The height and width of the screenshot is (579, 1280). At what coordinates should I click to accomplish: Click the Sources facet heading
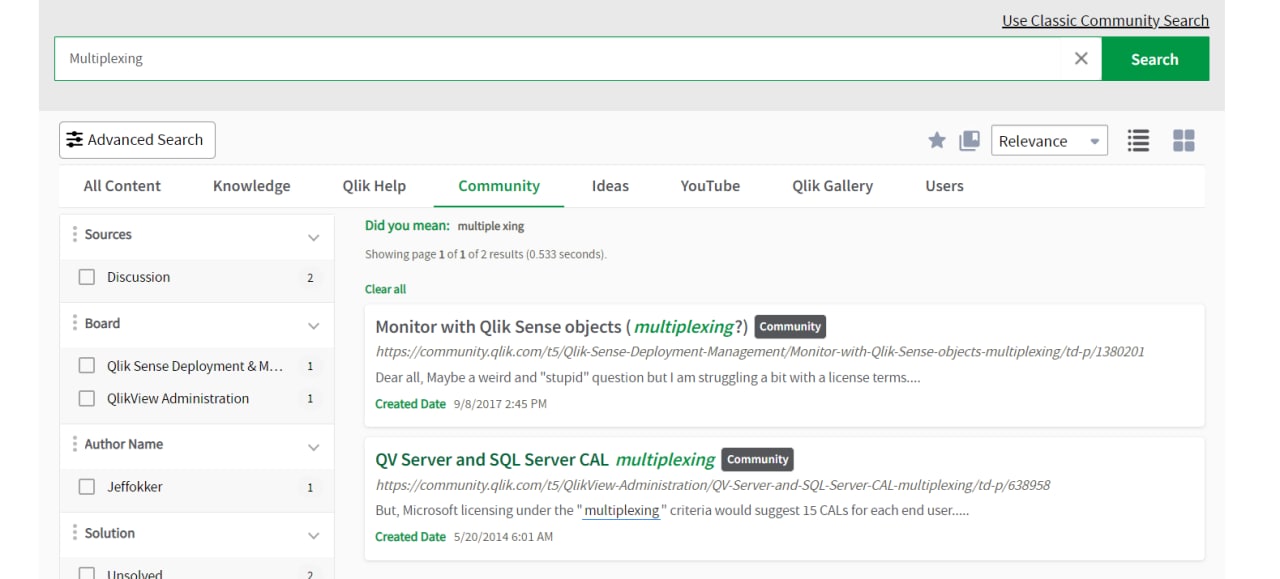108,234
